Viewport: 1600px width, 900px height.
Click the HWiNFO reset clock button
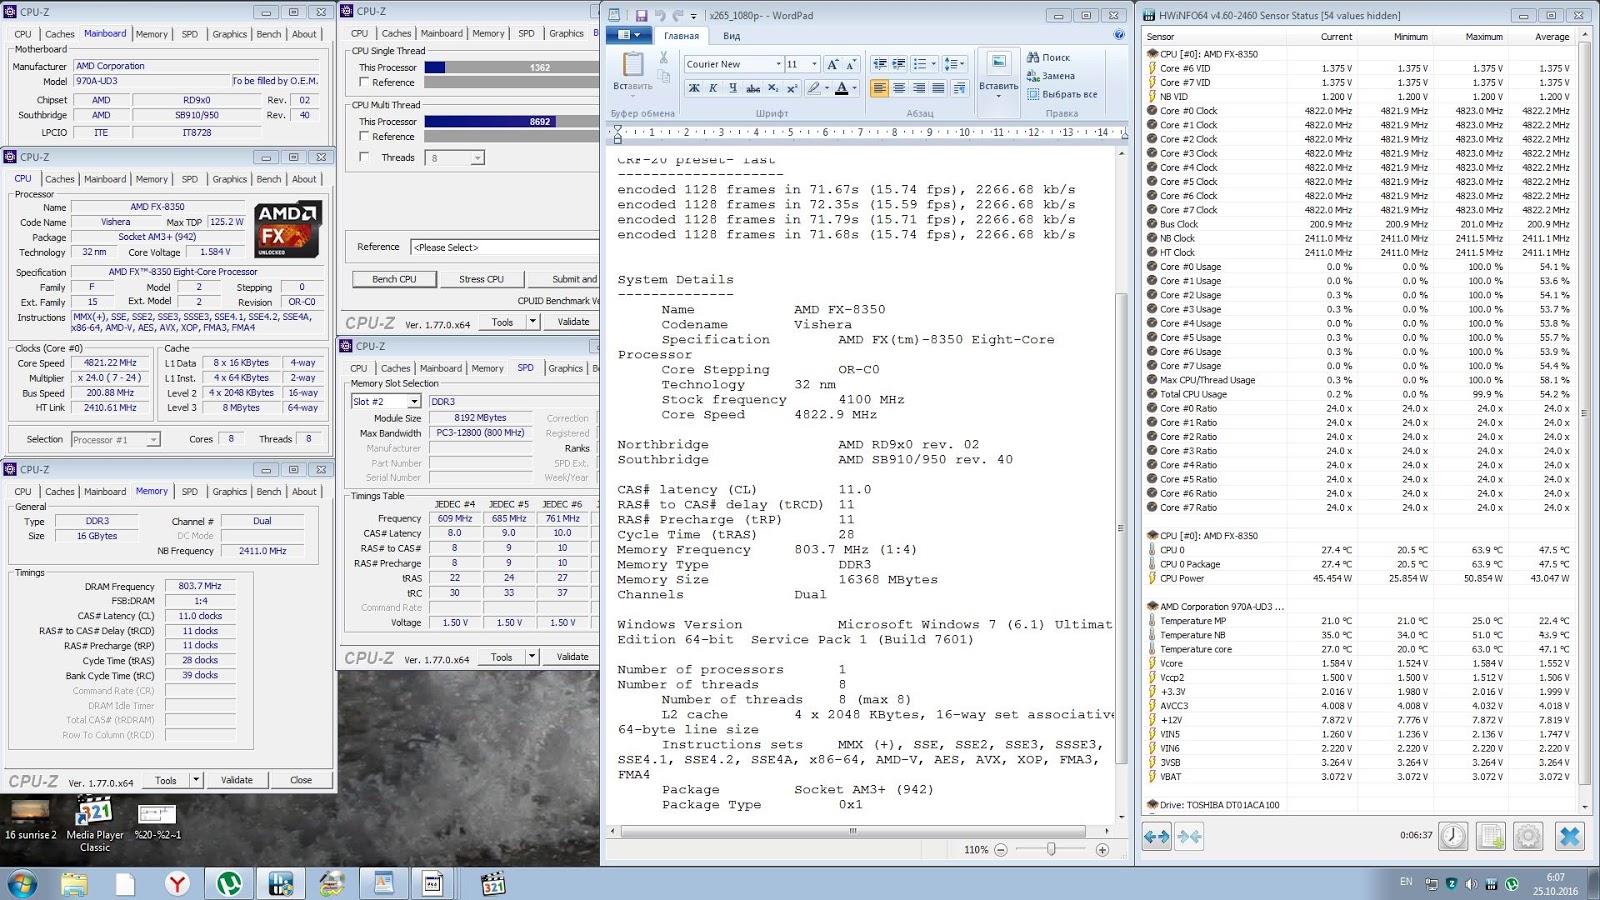click(1453, 836)
